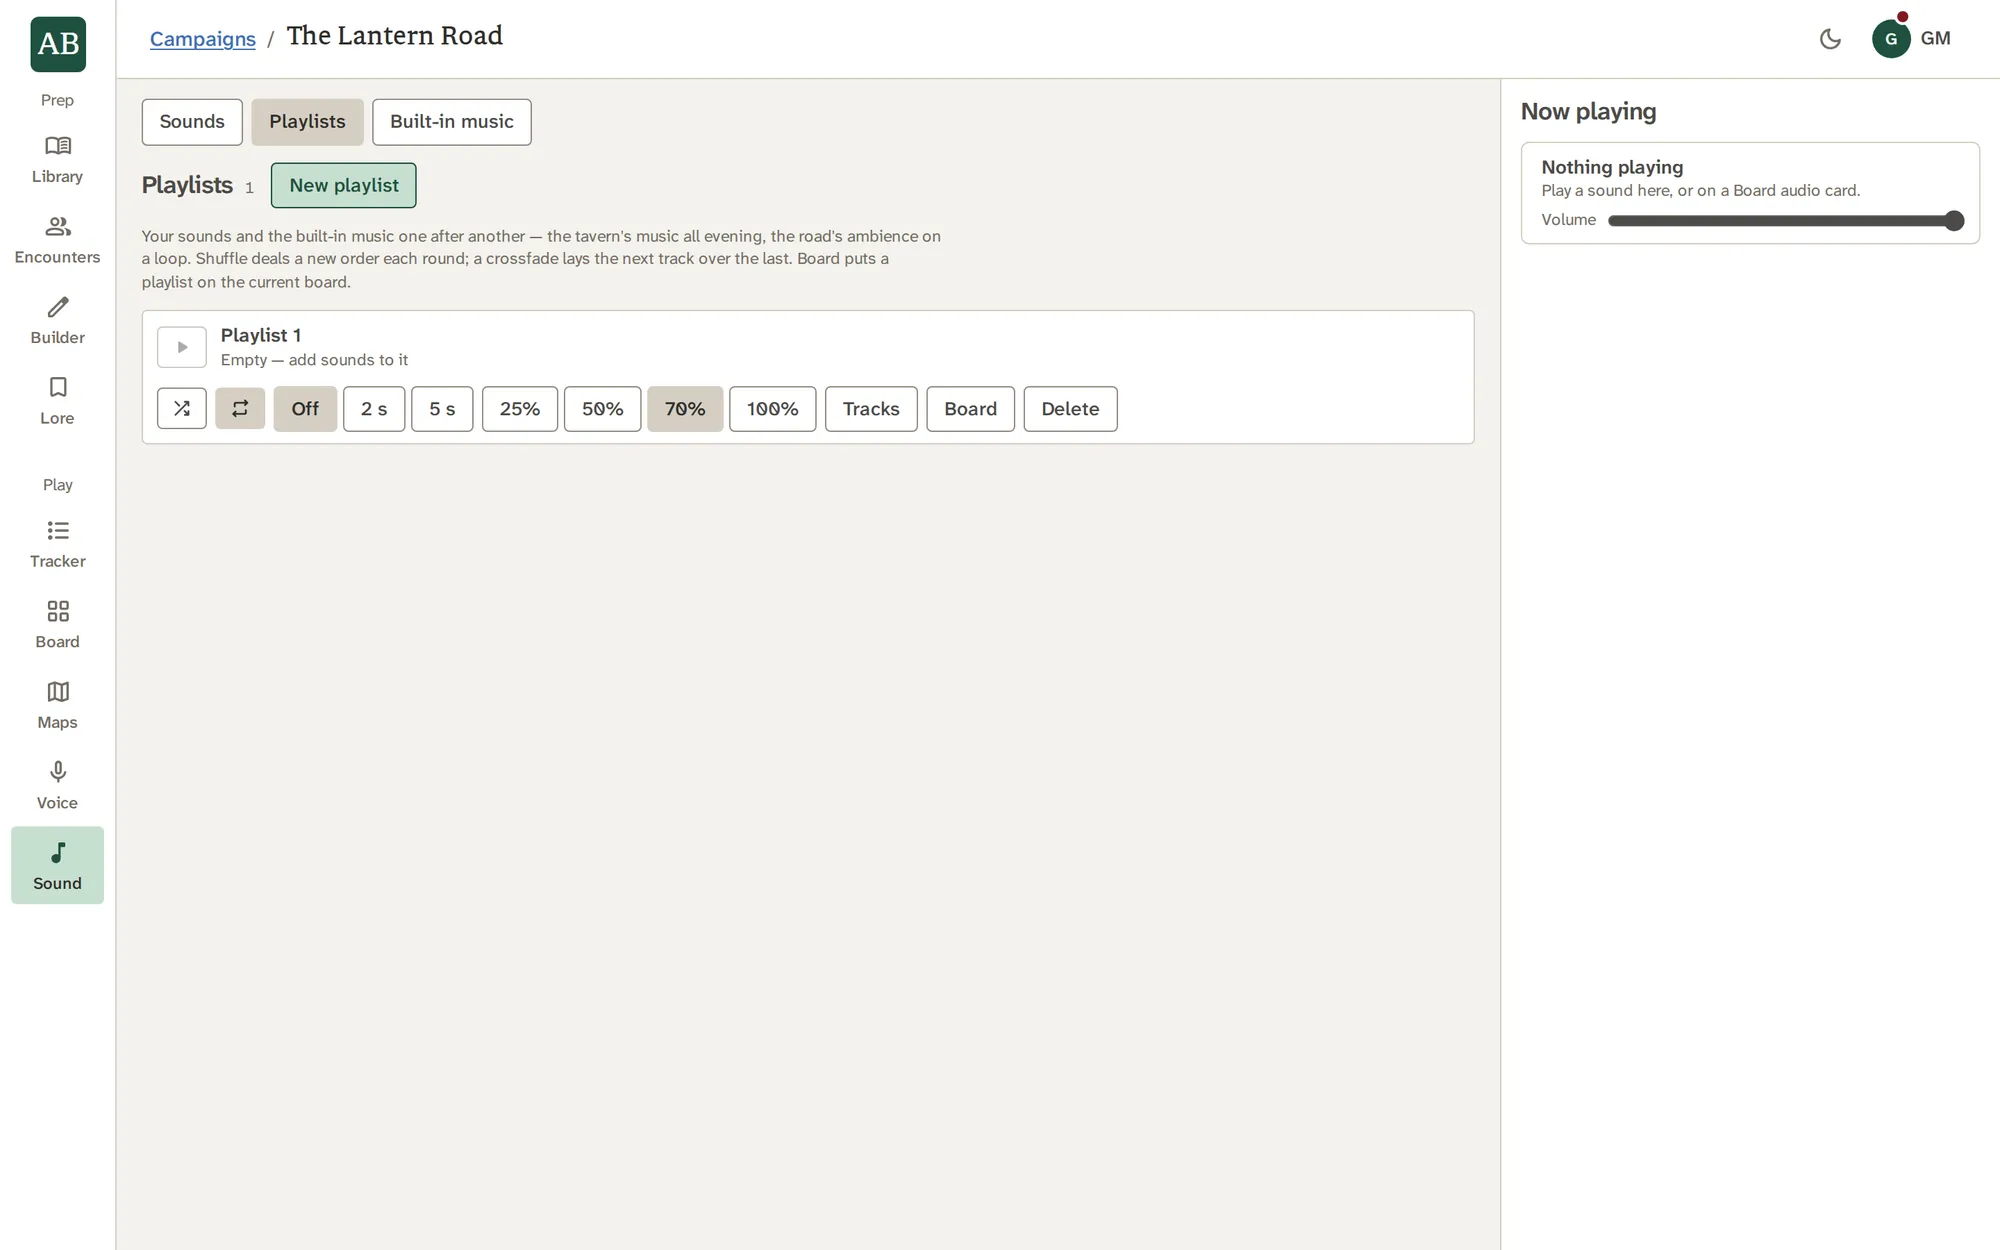
Task: Open the Library section
Action: [x=57, y=160]
